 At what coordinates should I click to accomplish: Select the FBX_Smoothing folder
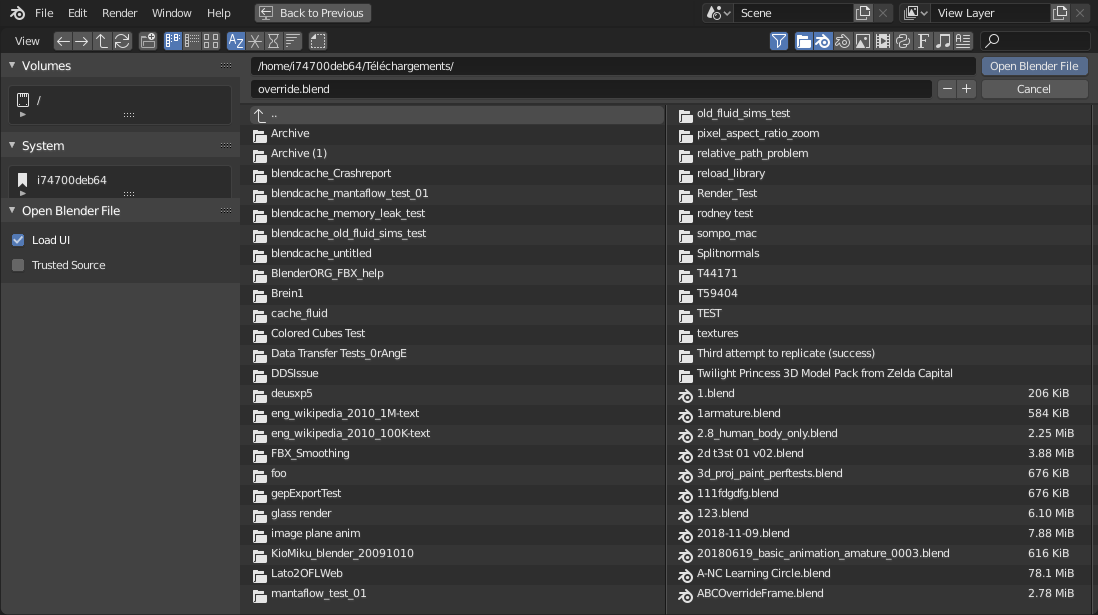(x=457, y=453)
